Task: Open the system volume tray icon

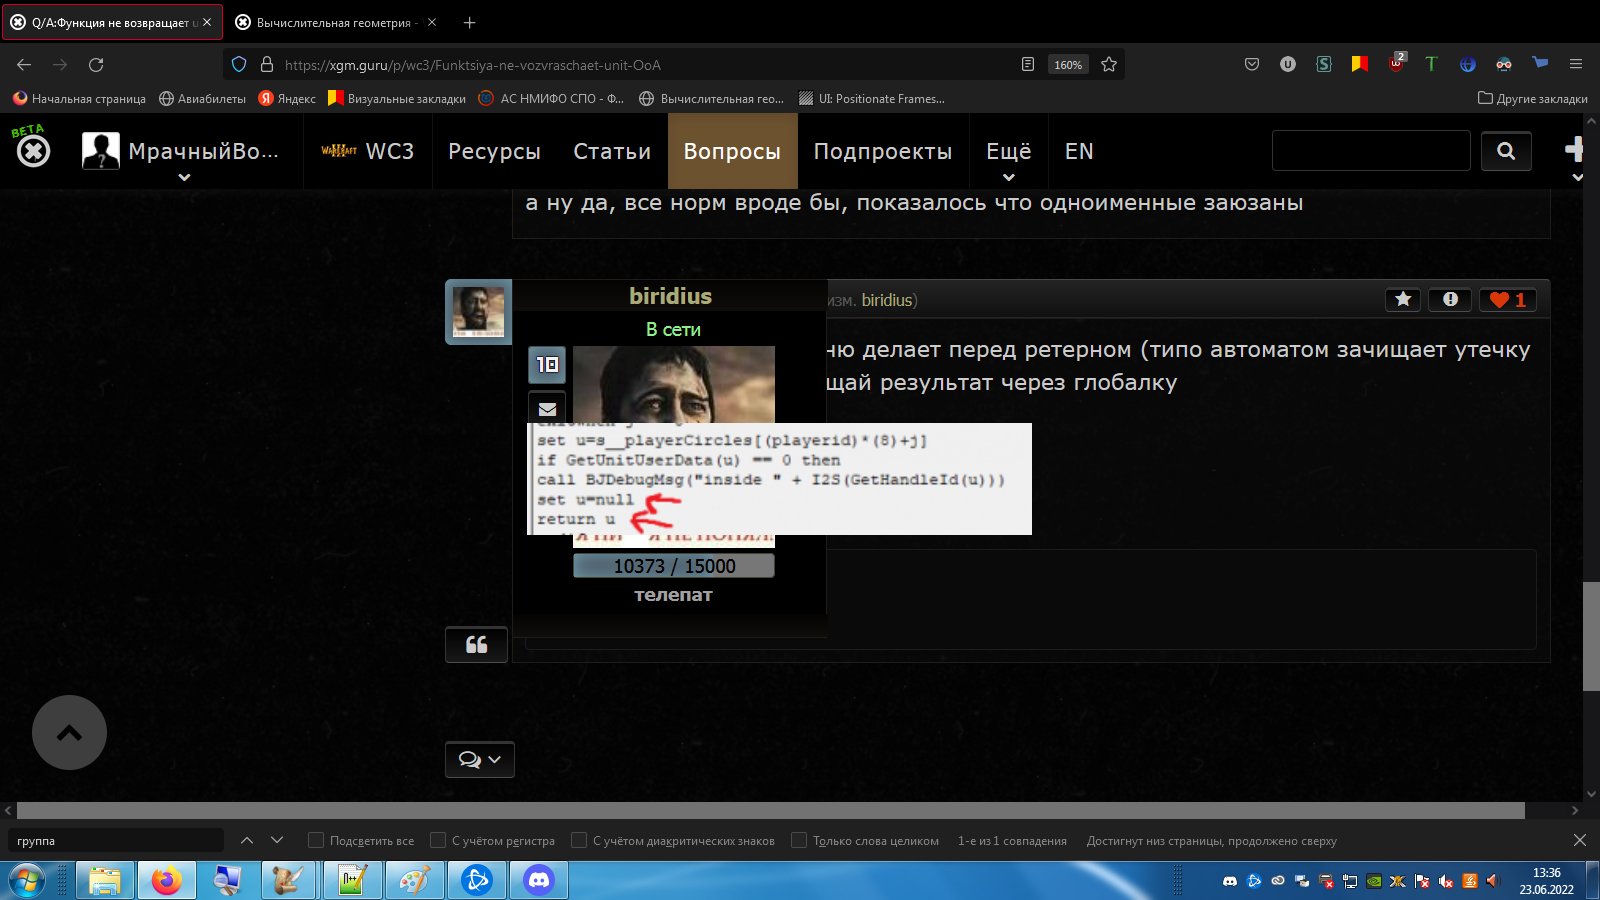Action: tap(1493, 881)
